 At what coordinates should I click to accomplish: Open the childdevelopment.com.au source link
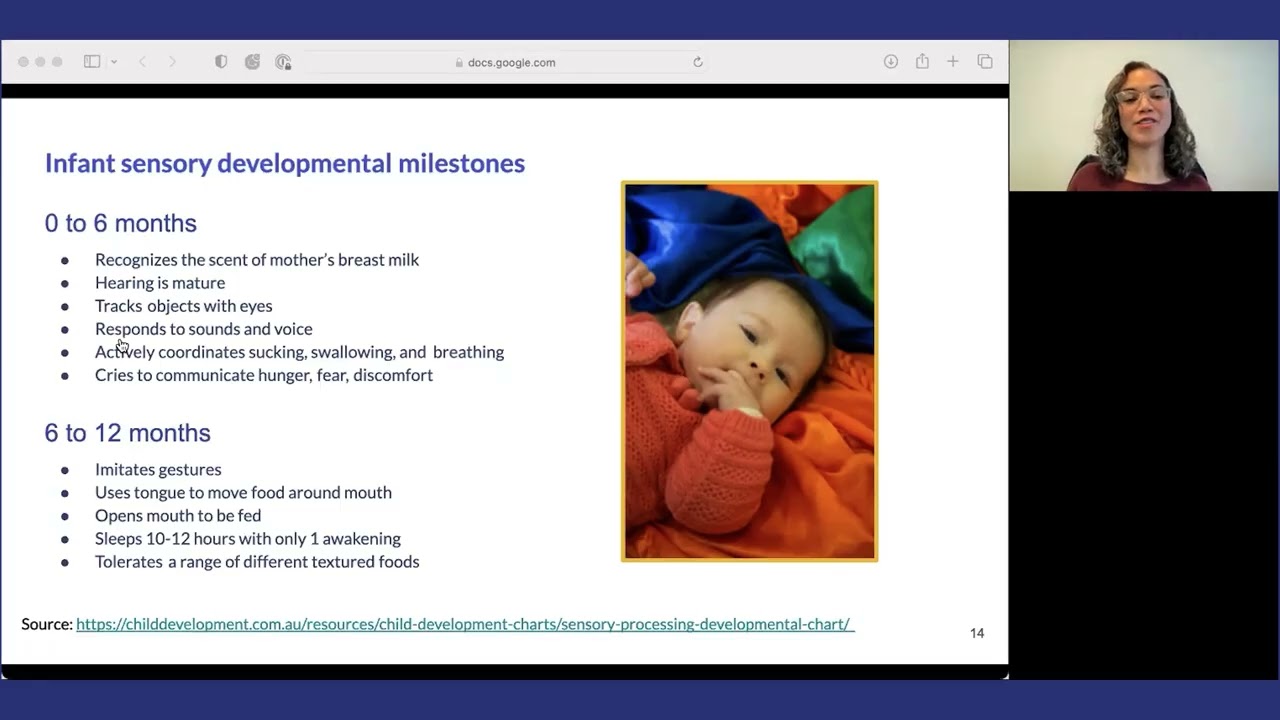pos(465,624)
